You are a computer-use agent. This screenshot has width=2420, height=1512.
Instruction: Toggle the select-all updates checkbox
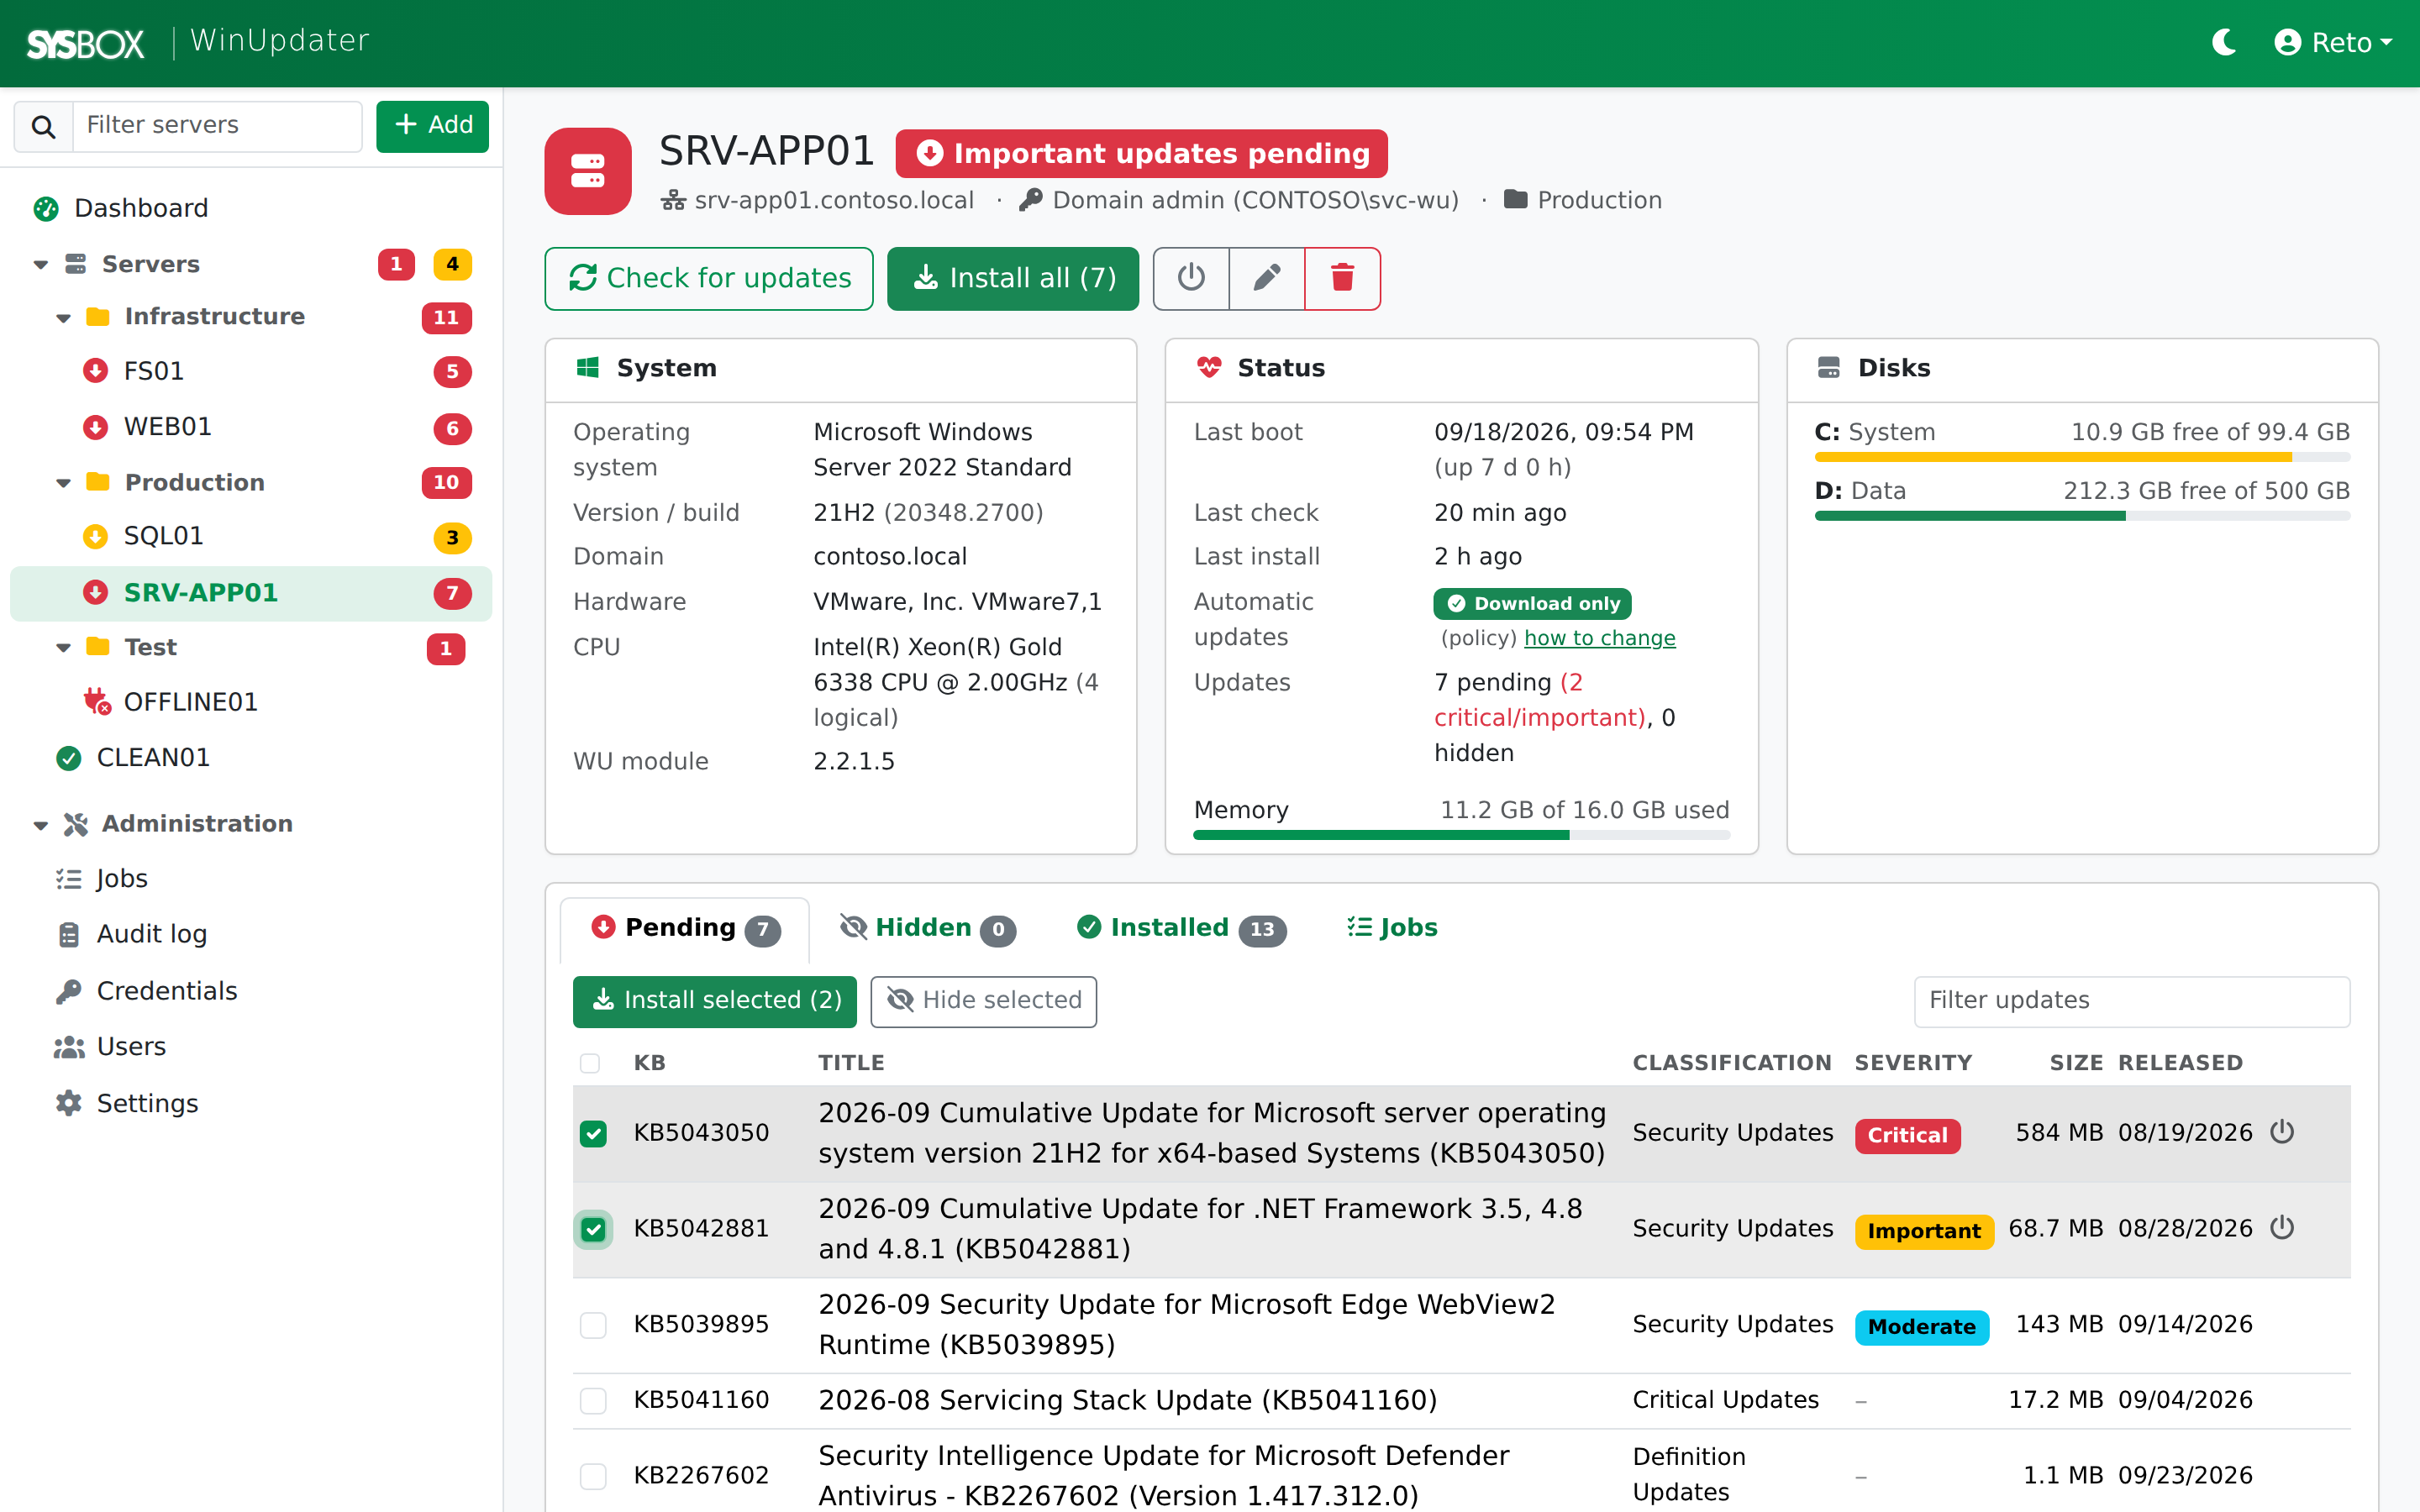[590, 1064]
